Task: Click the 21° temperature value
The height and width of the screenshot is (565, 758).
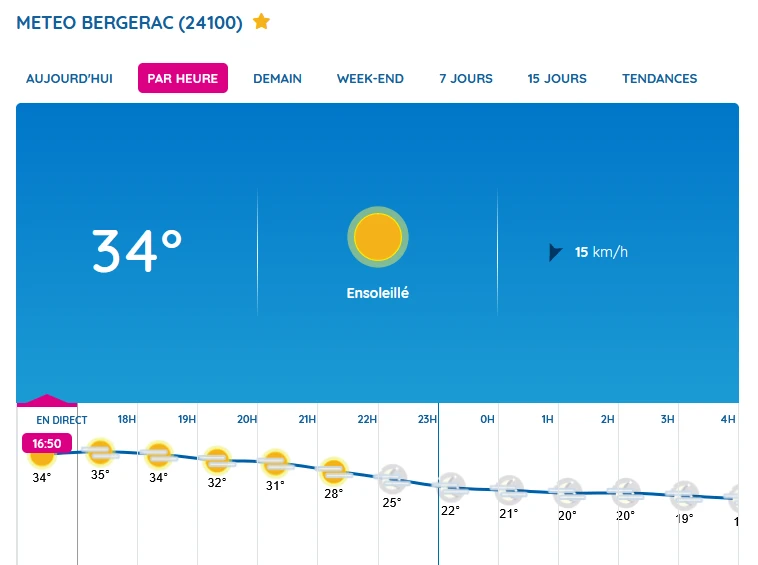Action: [509, 513]
